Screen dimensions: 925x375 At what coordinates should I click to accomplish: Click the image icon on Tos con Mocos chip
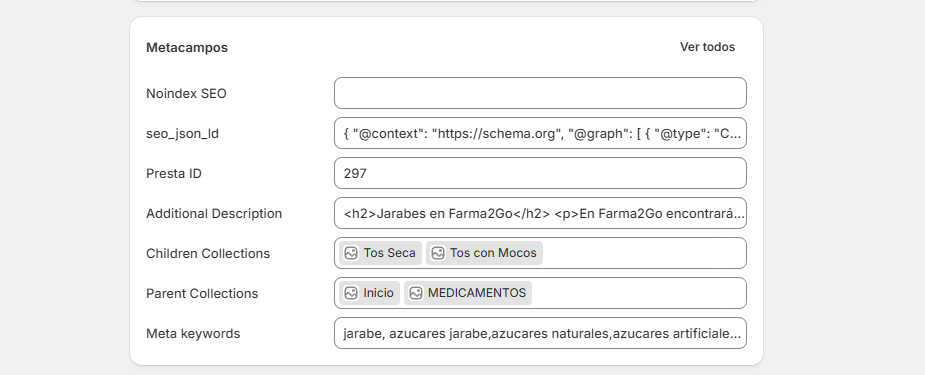[x=438, y=253]
